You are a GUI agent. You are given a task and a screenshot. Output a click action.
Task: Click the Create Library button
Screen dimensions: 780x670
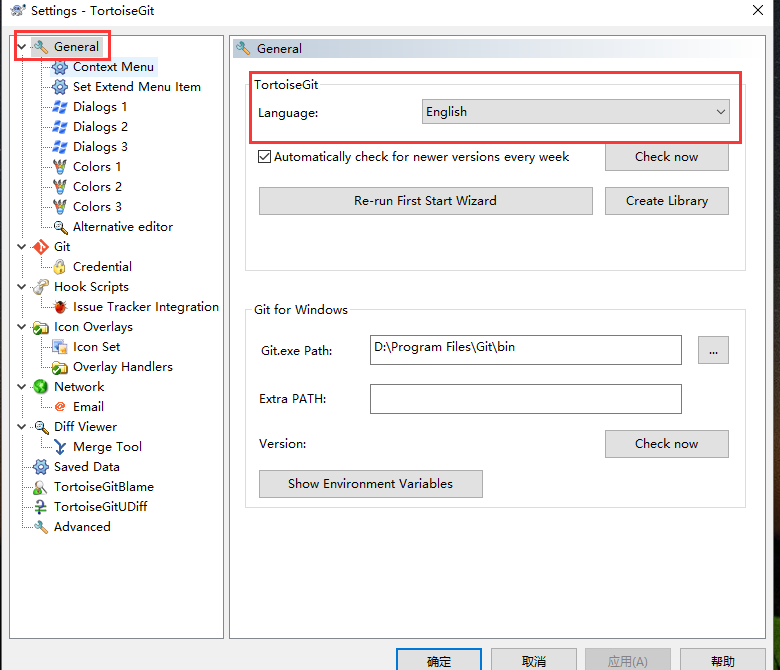click(x=667, y=200)
